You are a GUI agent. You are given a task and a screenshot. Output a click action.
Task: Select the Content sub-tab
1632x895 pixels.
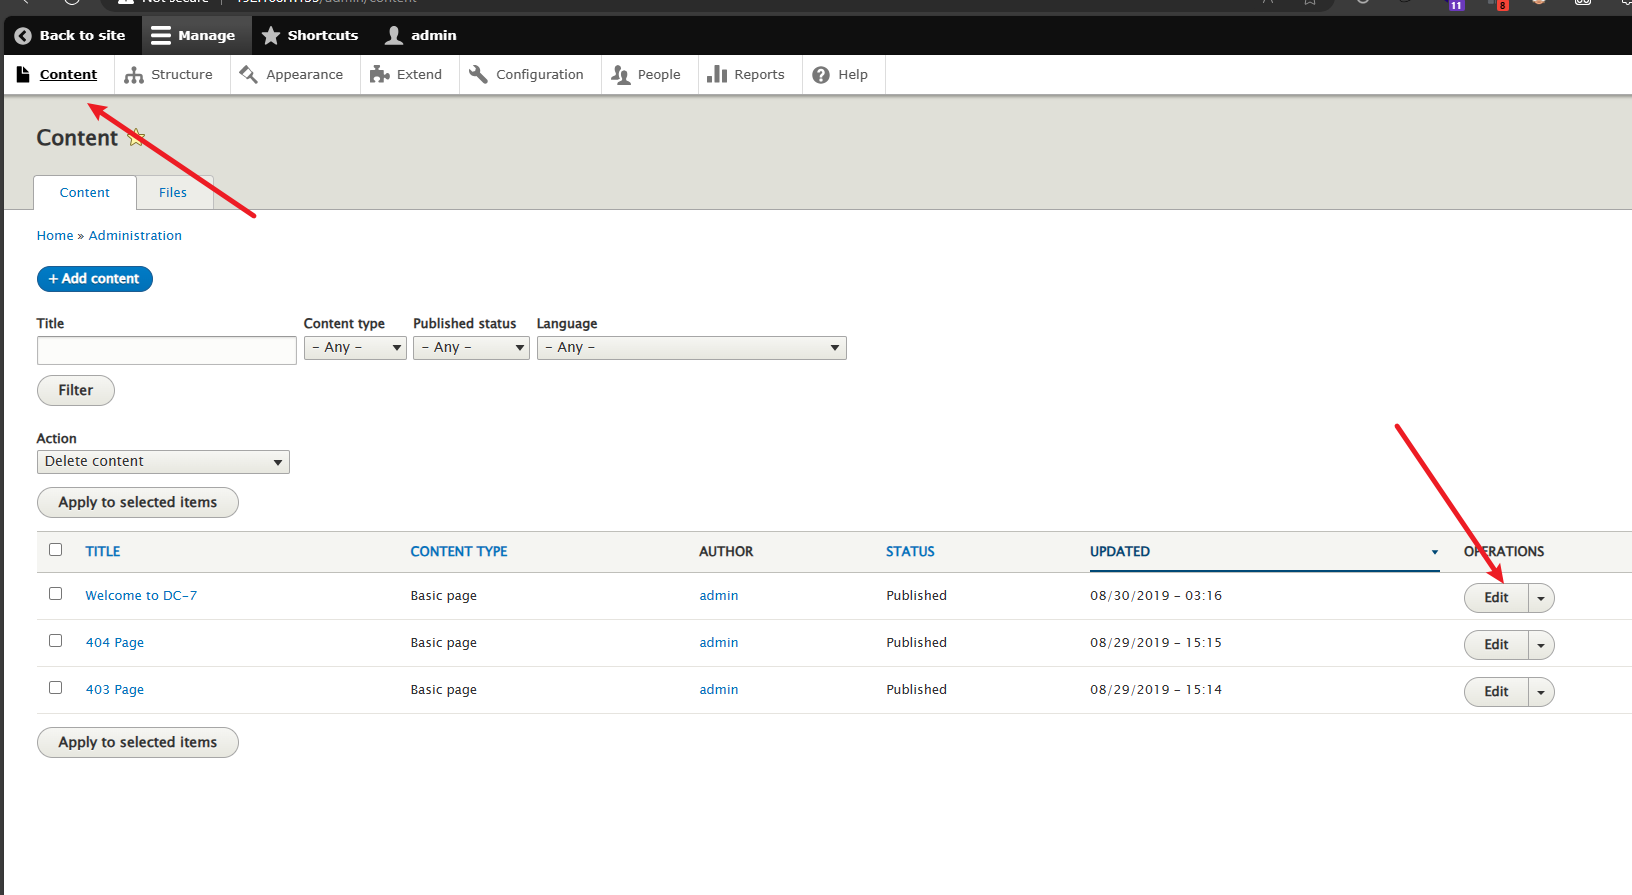[x=85, y=192]
